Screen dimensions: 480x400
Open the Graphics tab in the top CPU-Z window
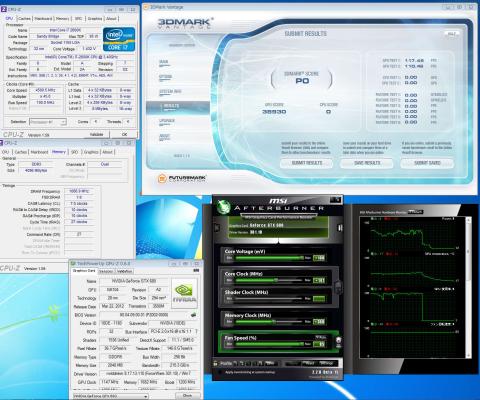(95, 19)
